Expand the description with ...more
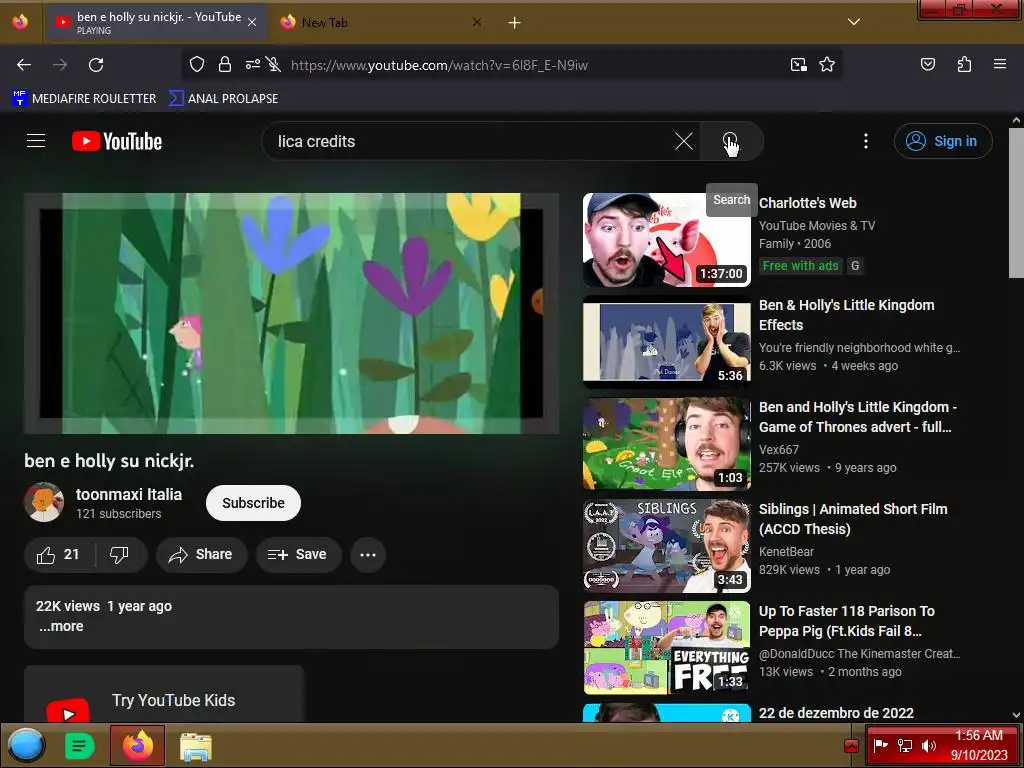1024x768 pixels. coord(61,626)
